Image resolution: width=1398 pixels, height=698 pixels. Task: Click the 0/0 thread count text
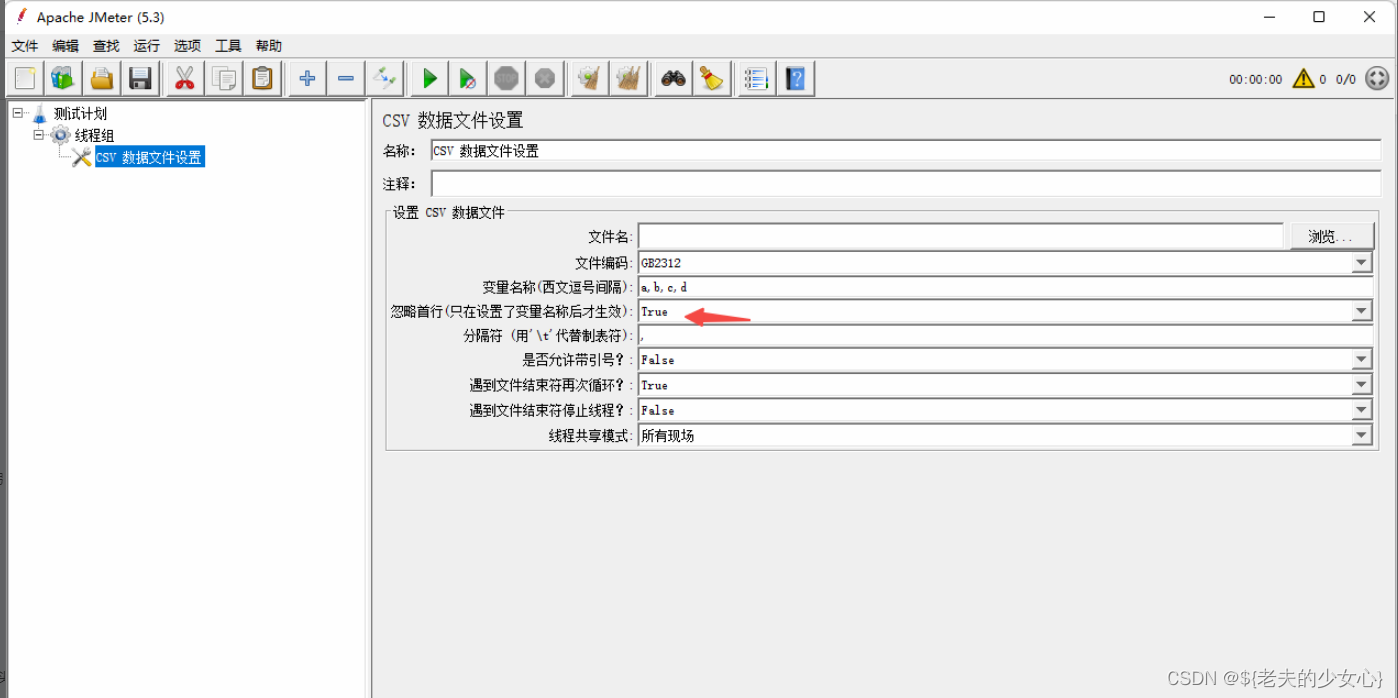tap(1346, 79)
